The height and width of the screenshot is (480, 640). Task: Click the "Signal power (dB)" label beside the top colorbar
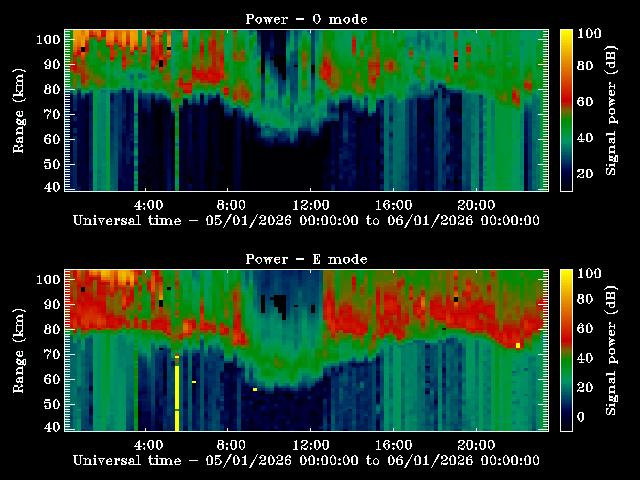(x=610, y=110)
